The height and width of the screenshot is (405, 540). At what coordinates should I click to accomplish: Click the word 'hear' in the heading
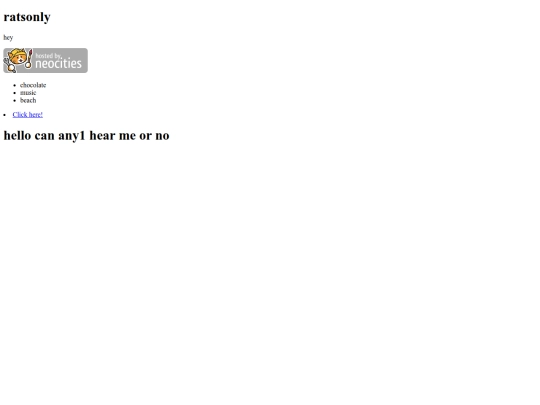[x=102, y=135]
